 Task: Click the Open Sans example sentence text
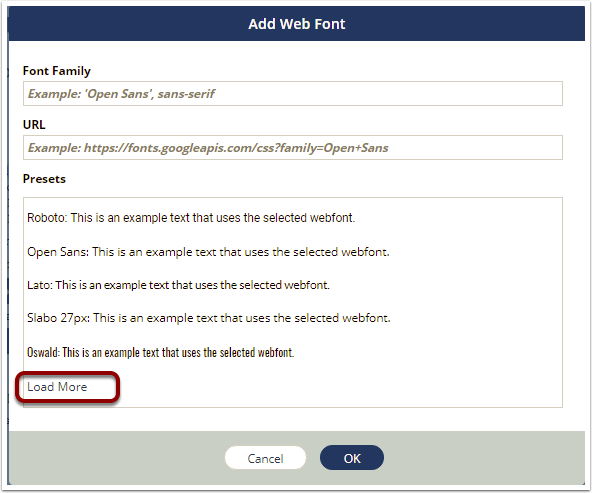coord(241,252)
